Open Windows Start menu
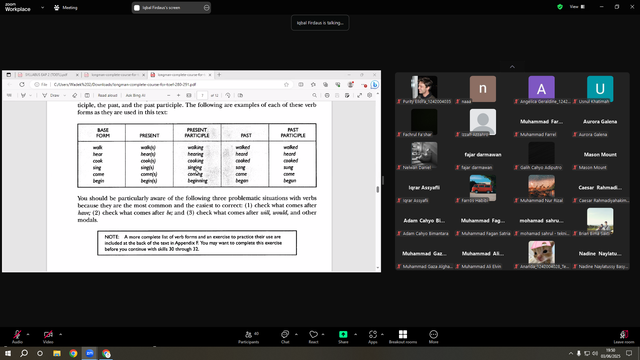 coord(8,353)
